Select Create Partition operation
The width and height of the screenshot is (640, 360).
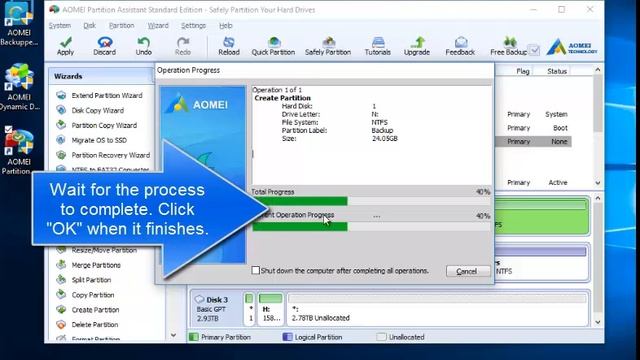pos(96,310)
